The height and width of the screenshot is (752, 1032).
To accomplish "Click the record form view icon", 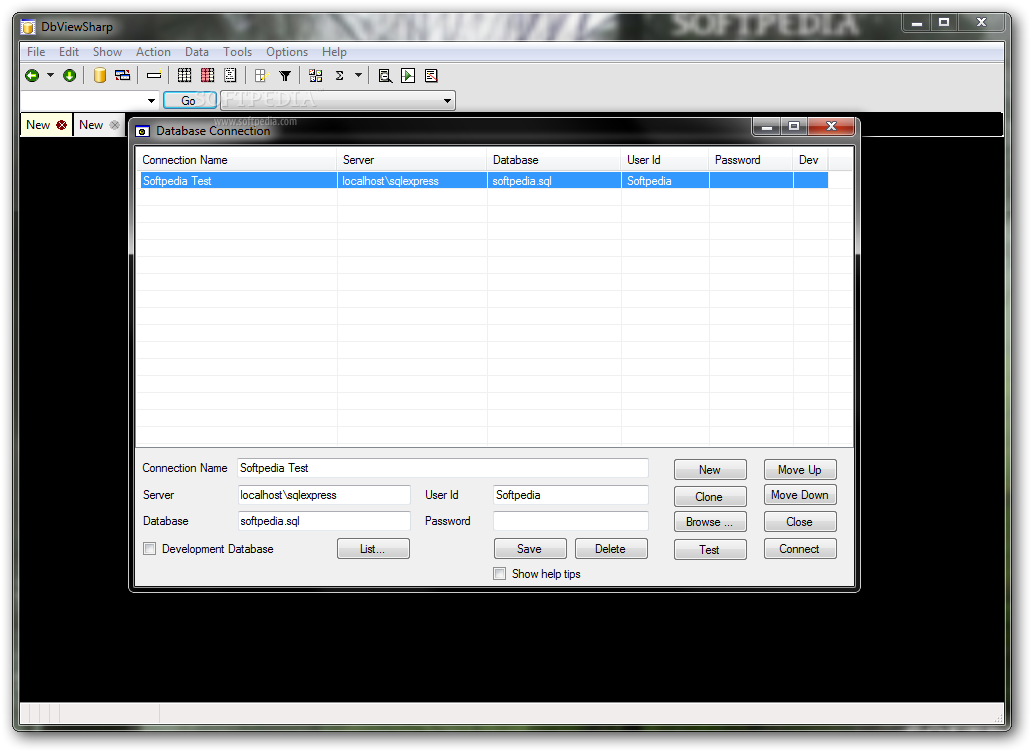I will pyautogui.click(x=230, y=76).
